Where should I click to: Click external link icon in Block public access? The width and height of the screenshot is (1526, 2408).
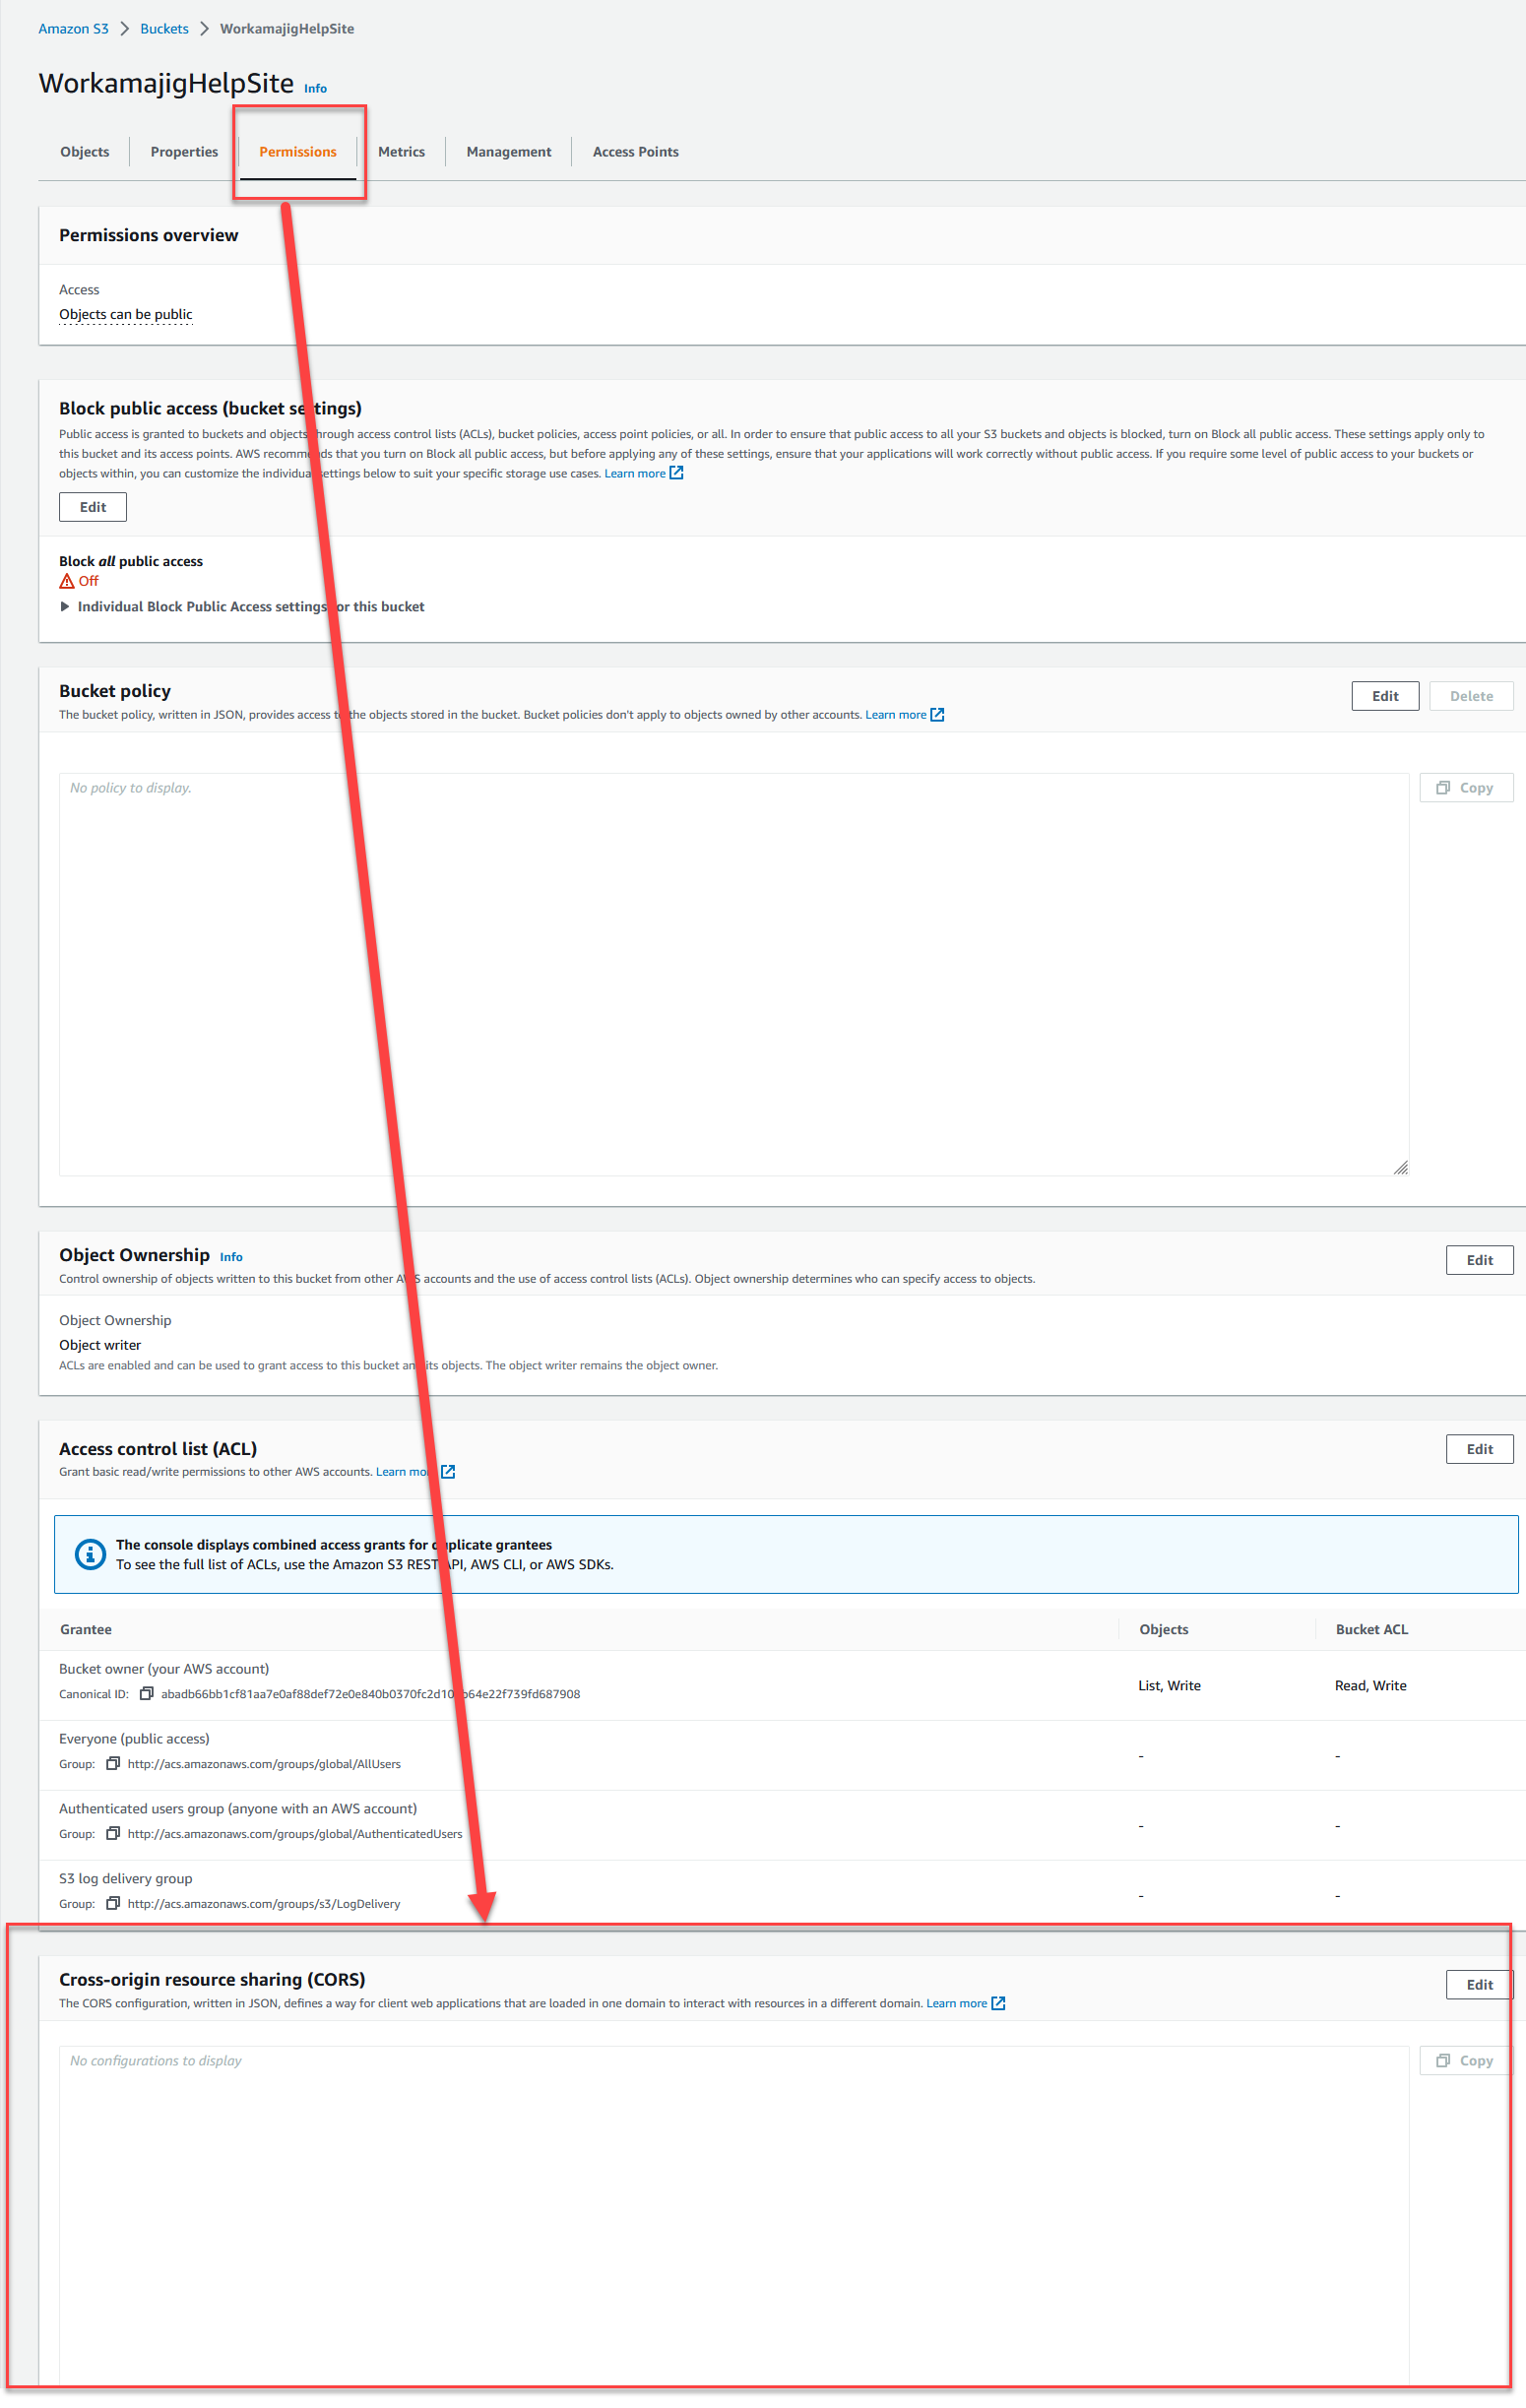(x=677, y=473)
